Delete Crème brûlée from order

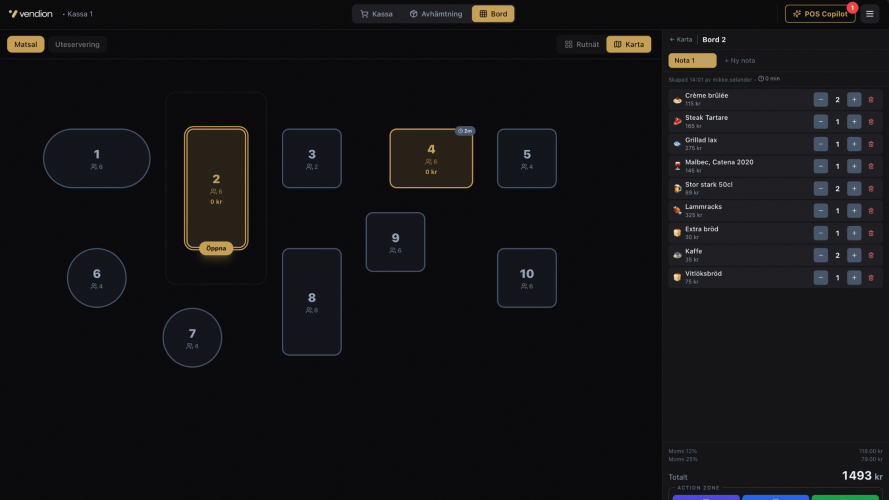pyautogui.click(x=871, y=99)
